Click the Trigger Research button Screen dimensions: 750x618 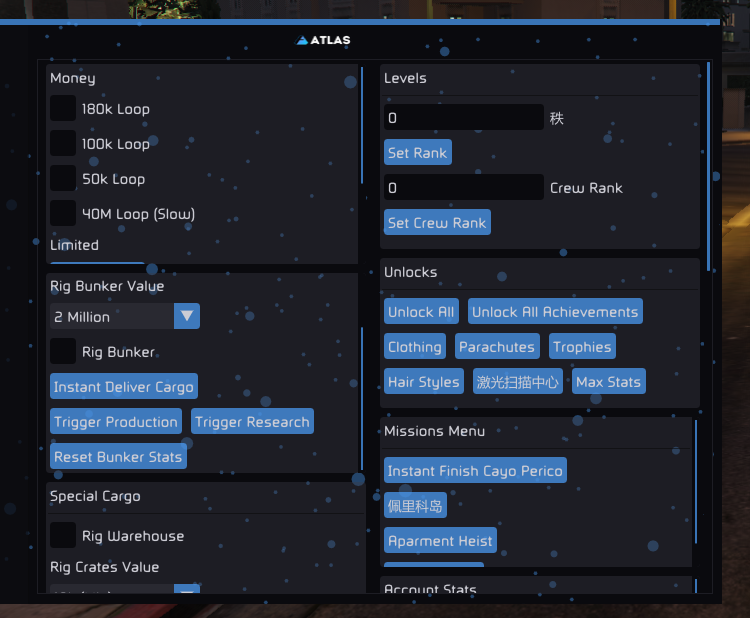(x=252, y=422)
